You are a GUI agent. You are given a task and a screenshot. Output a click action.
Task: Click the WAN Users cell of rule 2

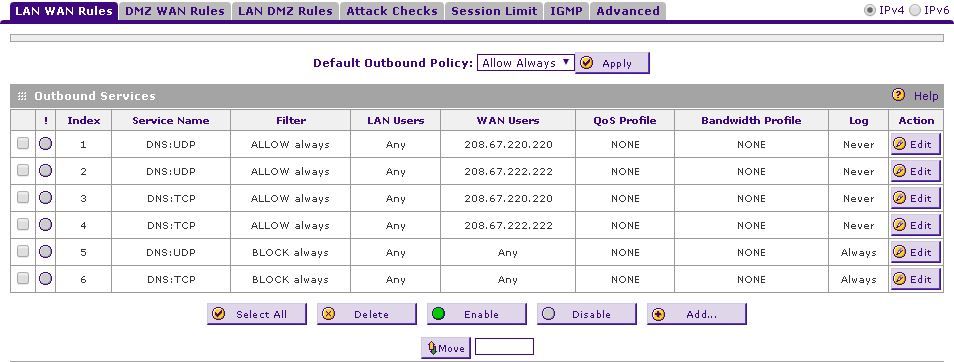(508, 172)
